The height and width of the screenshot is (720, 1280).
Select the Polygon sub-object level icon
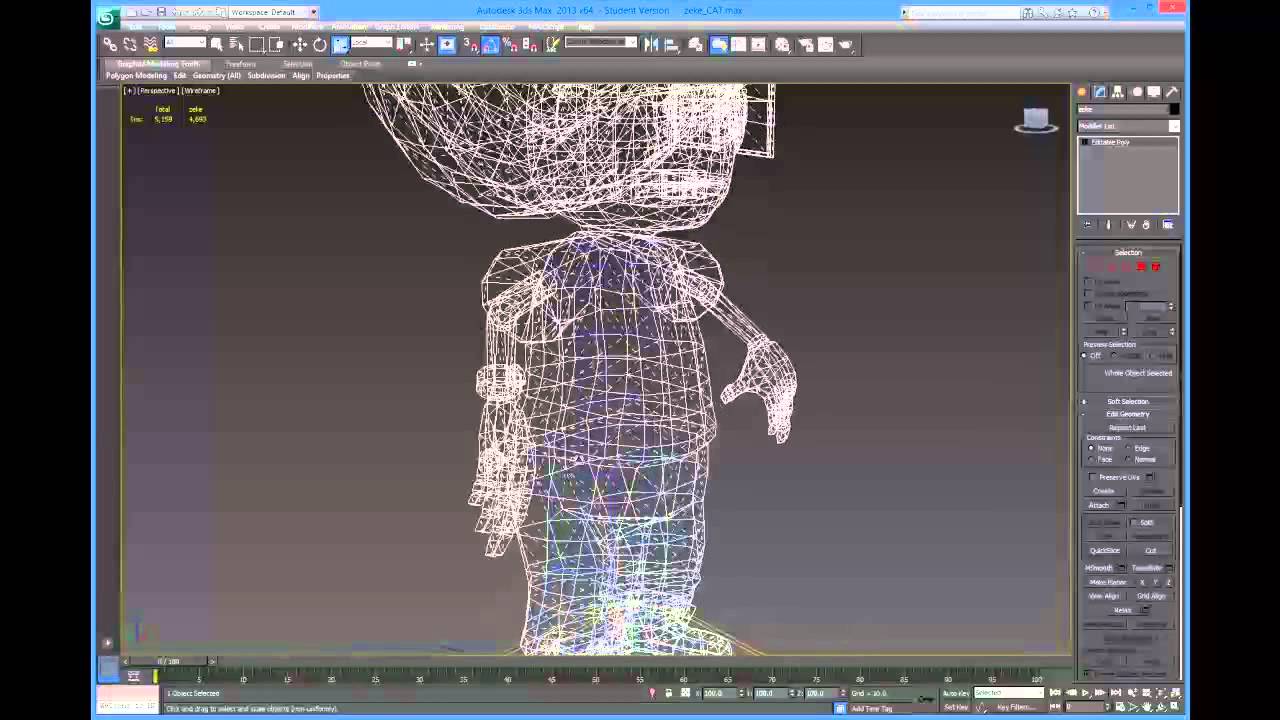[x=1141, y=267]
